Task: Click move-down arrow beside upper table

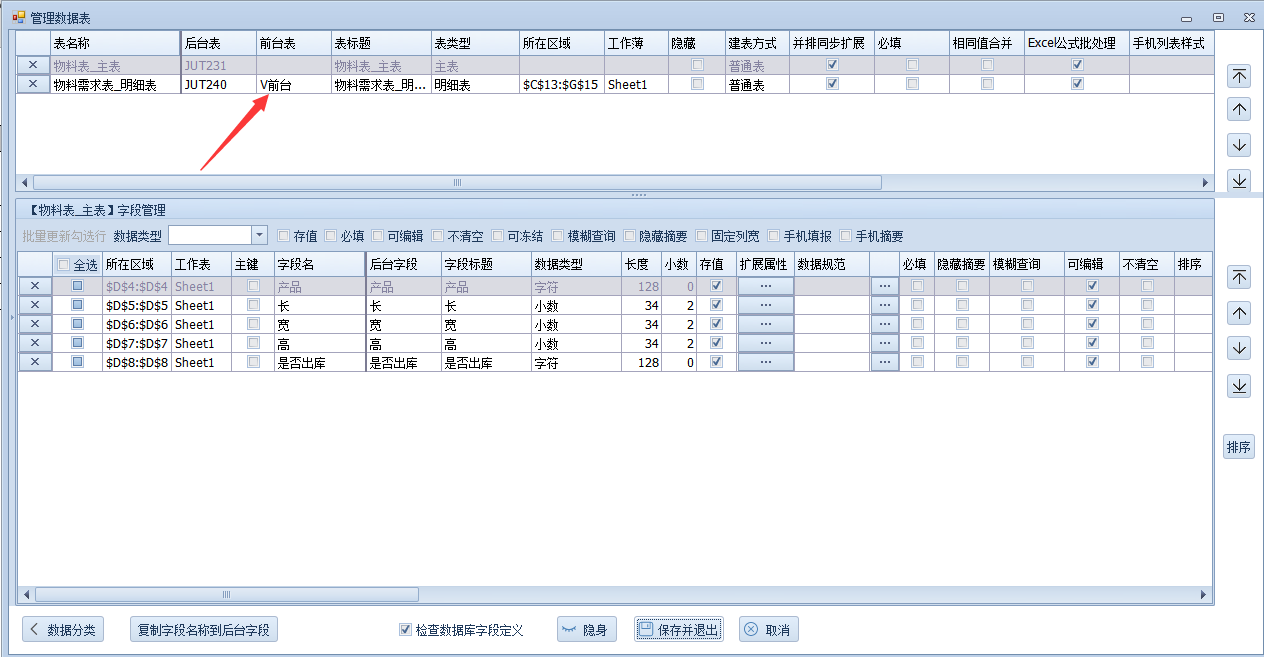Action: (x=1239, y=145)
